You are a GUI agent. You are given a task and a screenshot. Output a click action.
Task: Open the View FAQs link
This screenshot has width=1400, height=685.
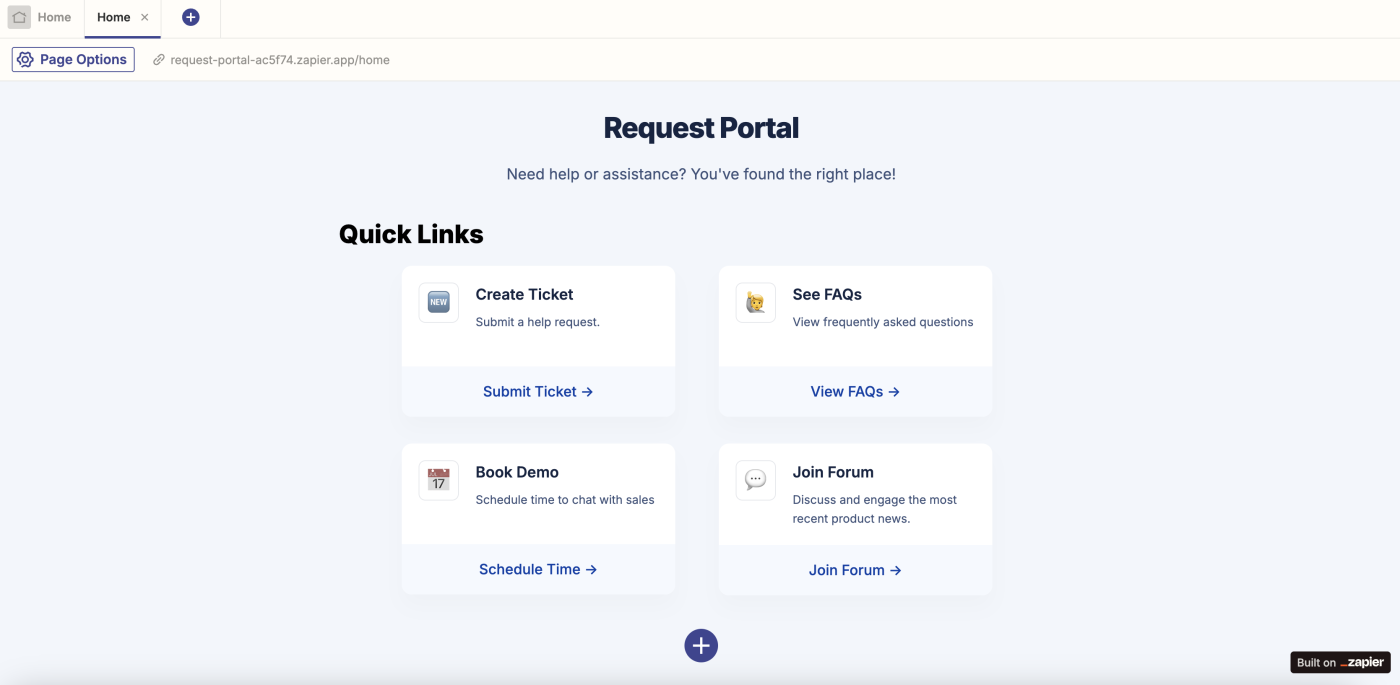855,392
